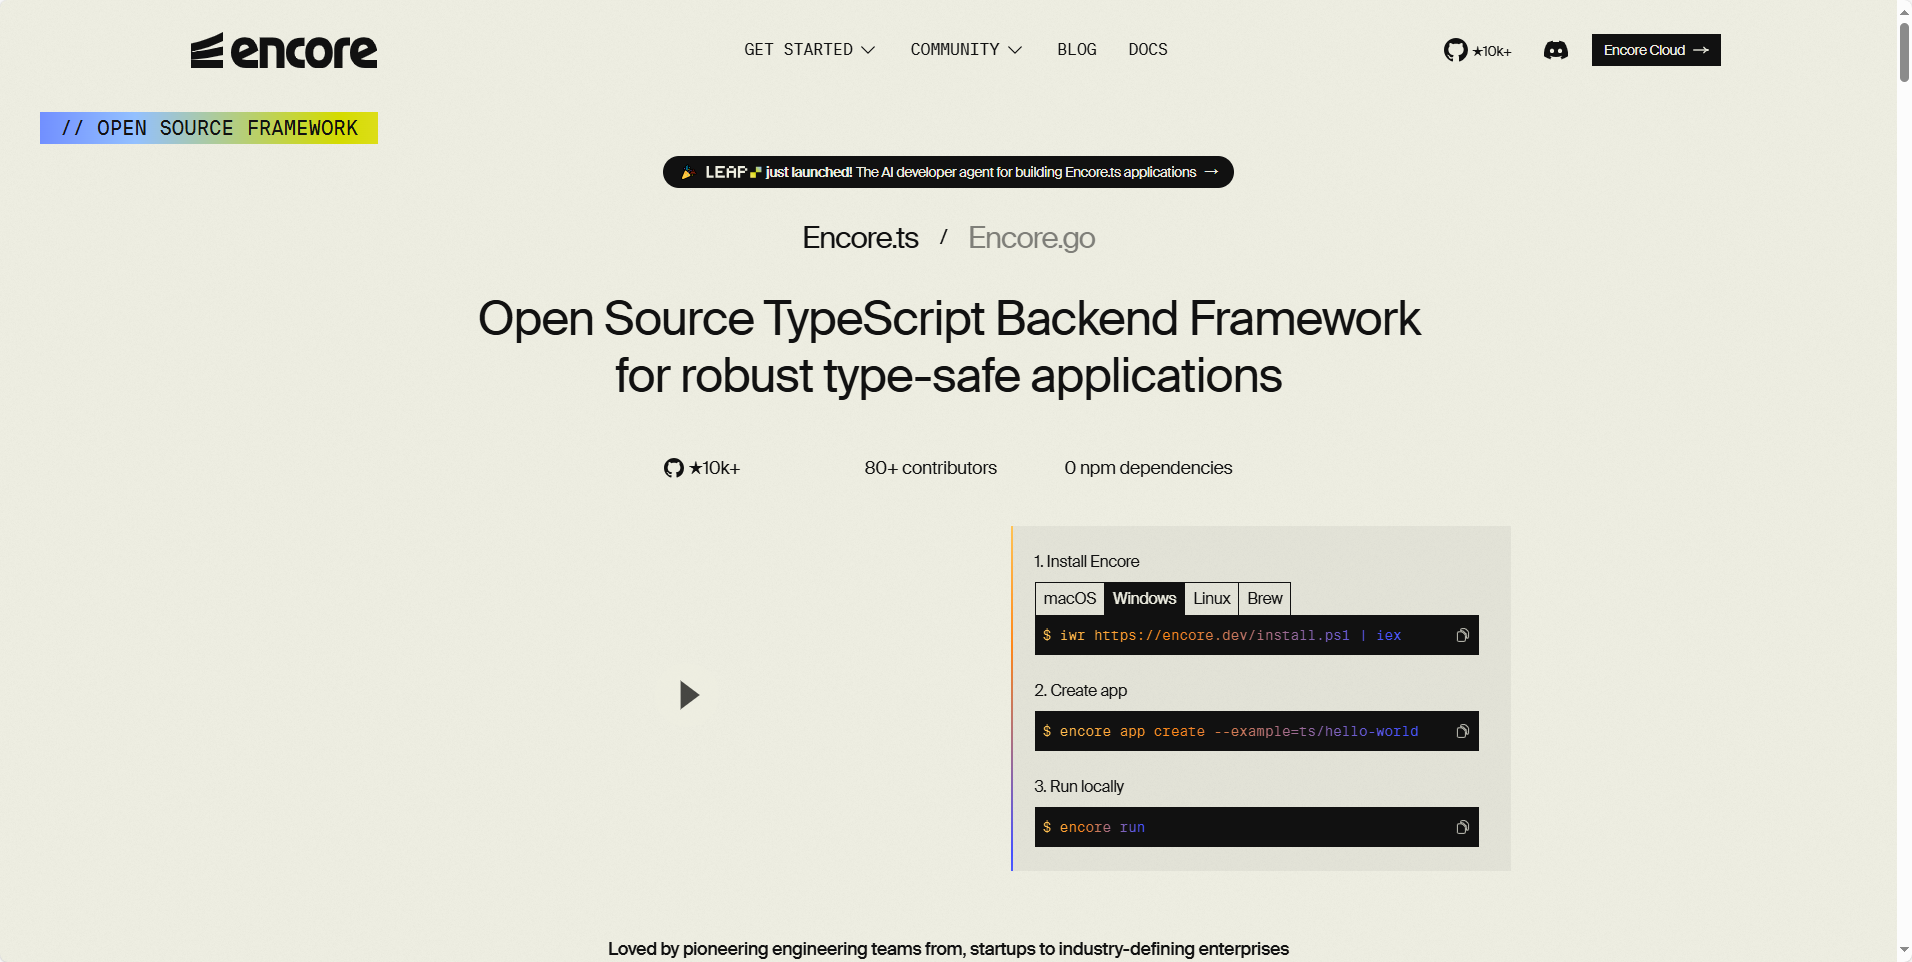Screen dimensions: 1912x962
Task: Select Encore.ts framework toggle
Action: tap(860, 238)
